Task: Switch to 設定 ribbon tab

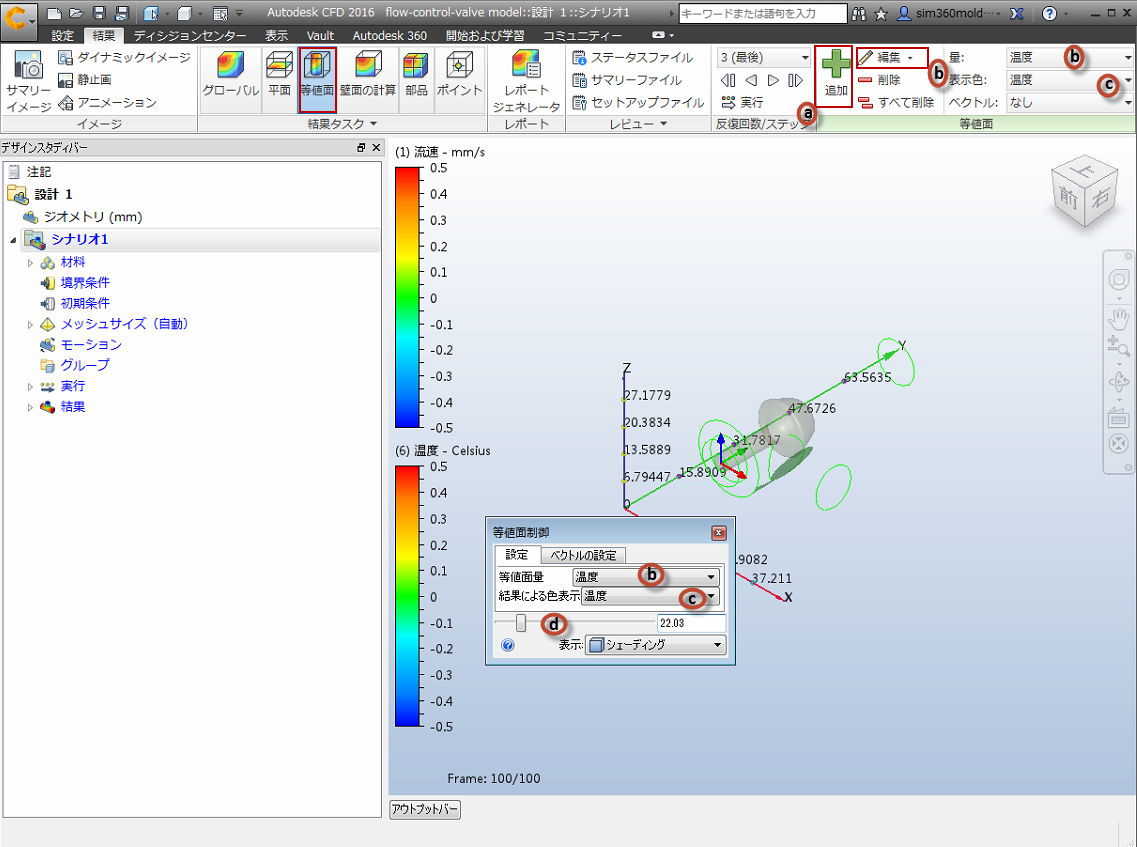Action: tap(62, 36)
